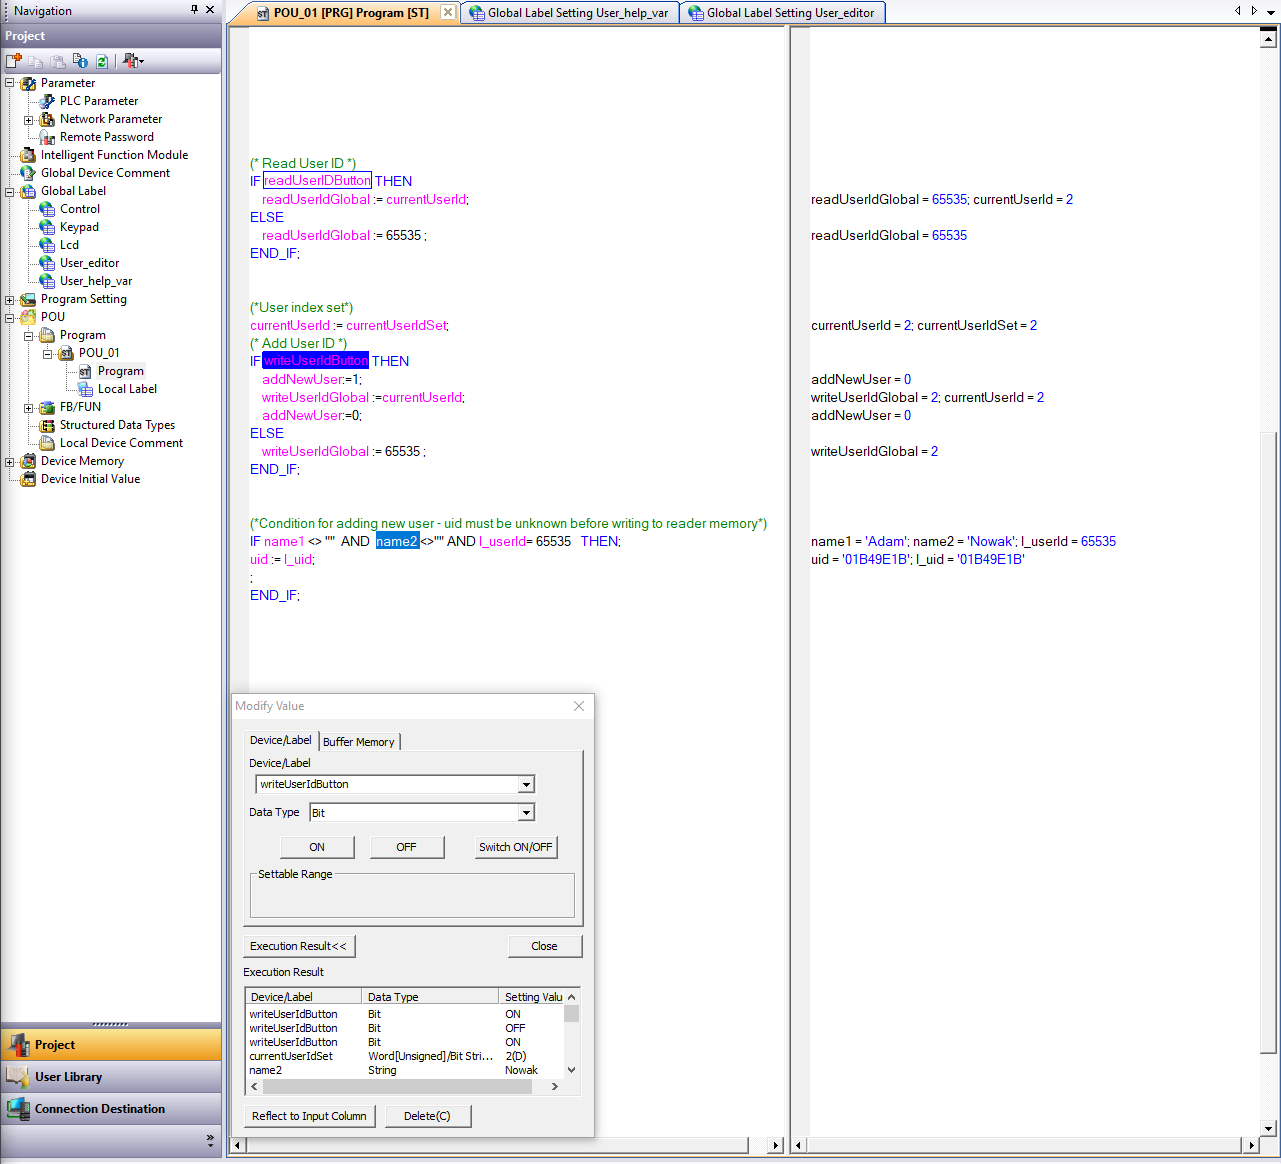Select the Parameter folder icon
Viewport: 1281px width, 1164px height.
[x=28, y=83]
